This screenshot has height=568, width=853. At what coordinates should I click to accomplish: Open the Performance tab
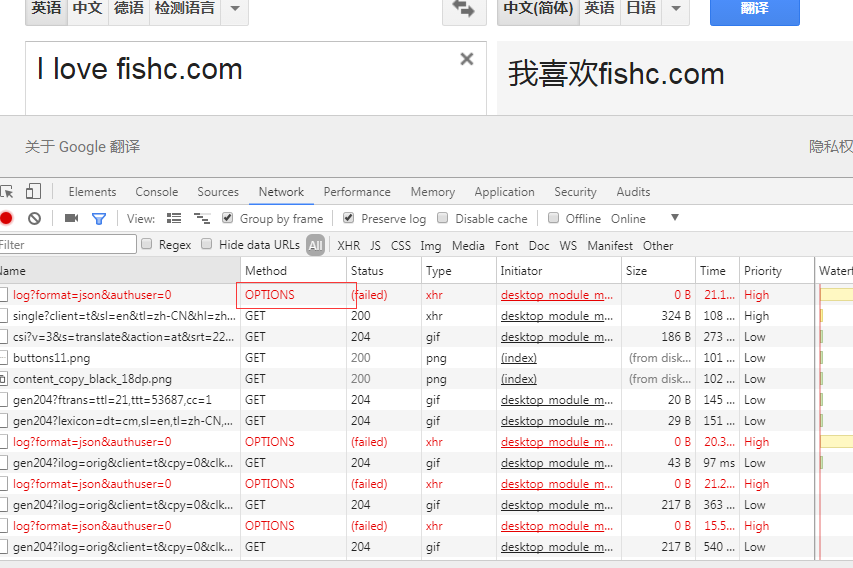click(357, 192)
